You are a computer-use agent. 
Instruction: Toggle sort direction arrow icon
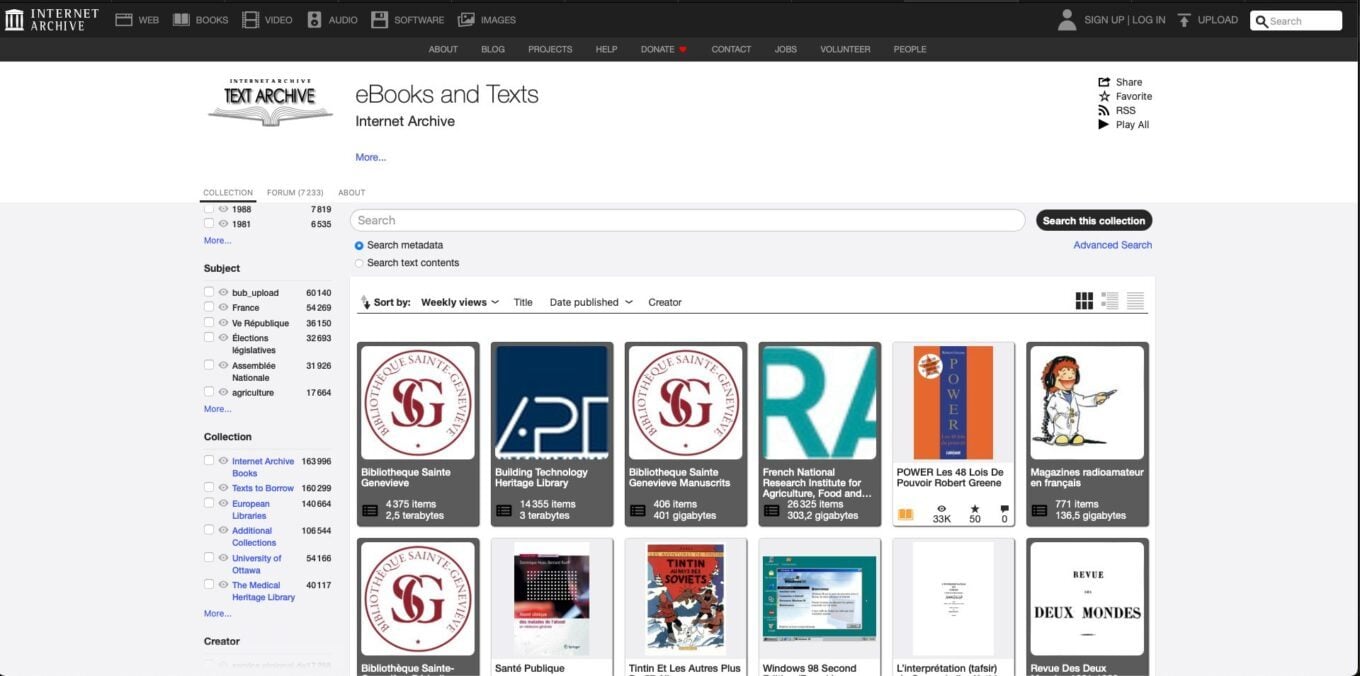point(365,302)
